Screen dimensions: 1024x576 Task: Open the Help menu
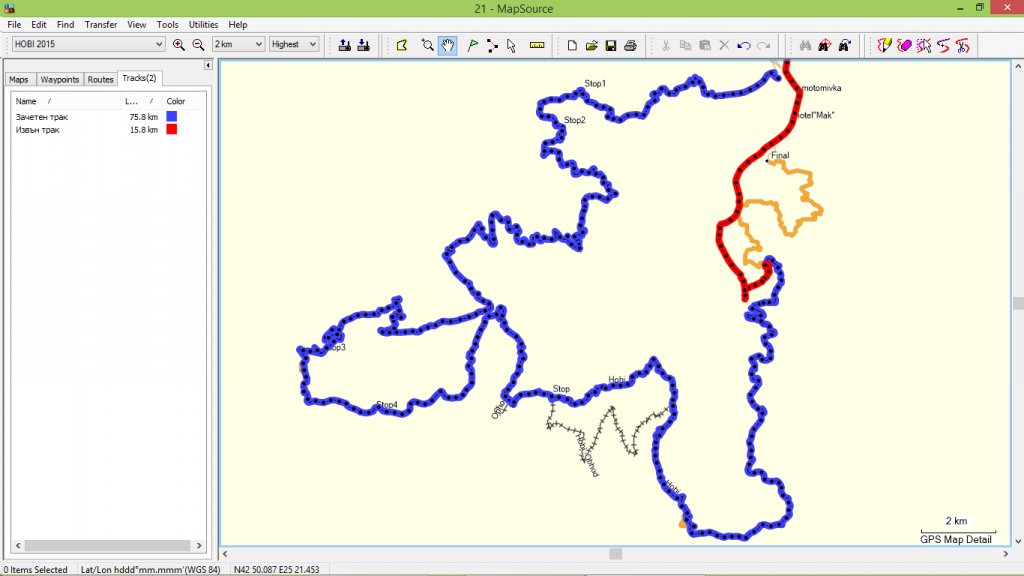pyautogui.click(x=238, y=24)
